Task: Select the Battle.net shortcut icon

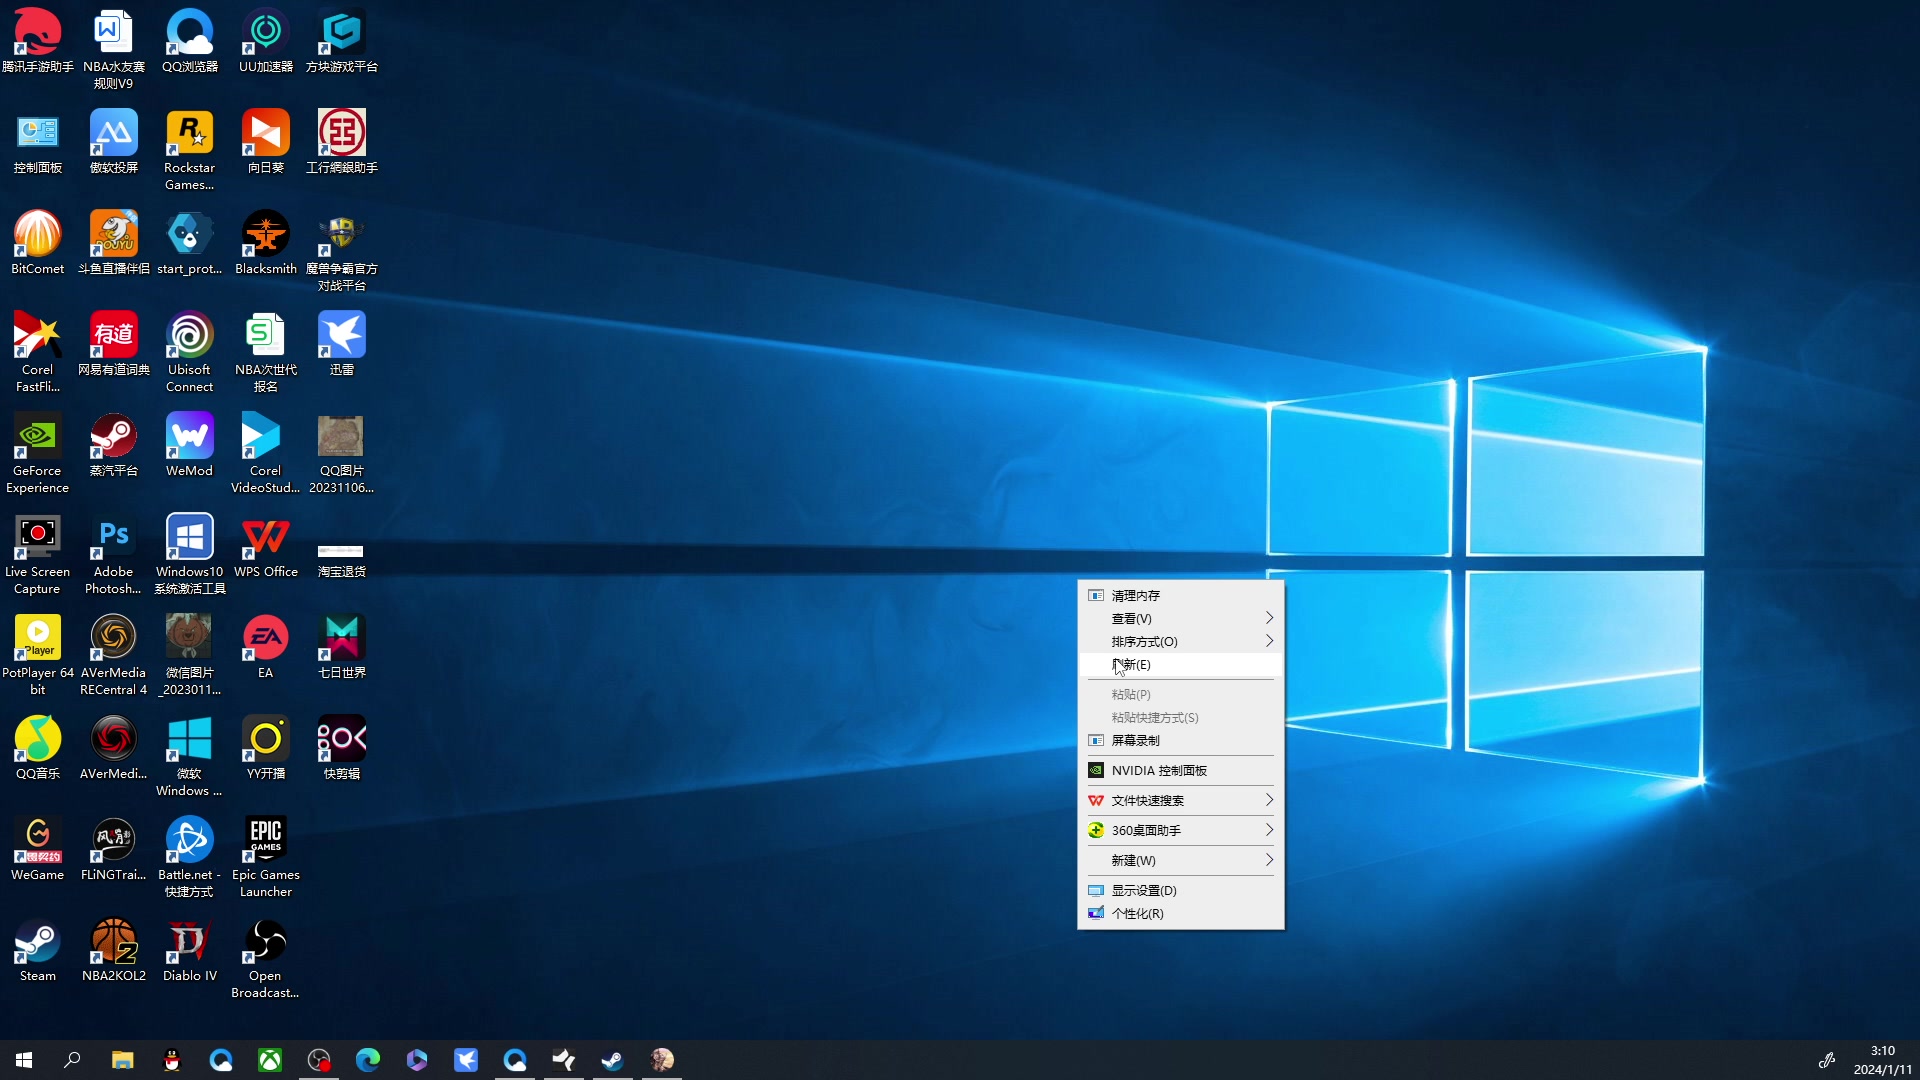Action: (x=190, y=857)
